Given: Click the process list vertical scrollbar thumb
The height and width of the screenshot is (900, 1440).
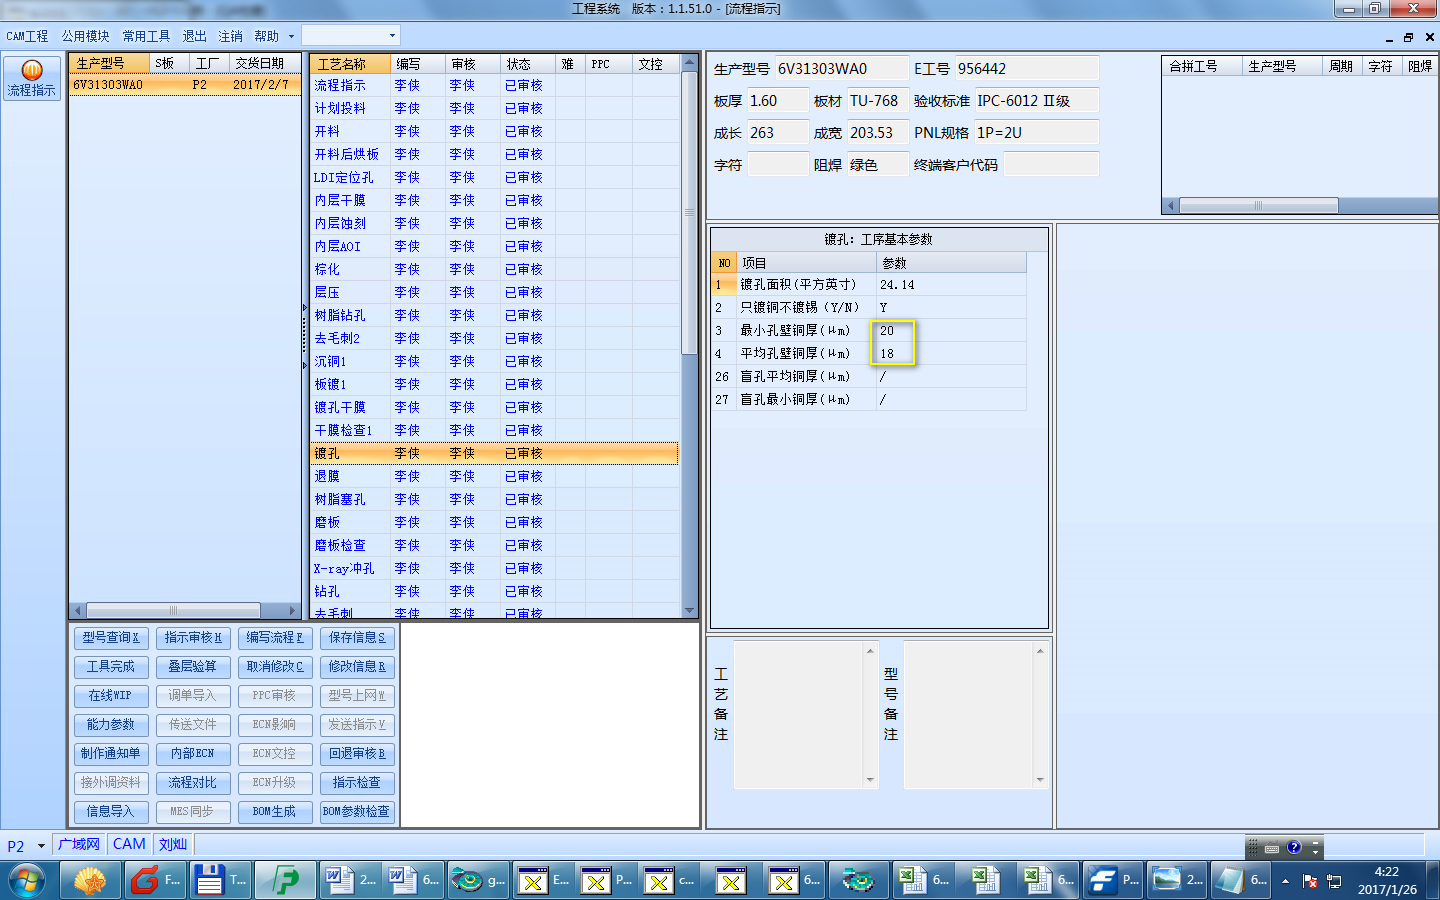Looking at the screenshot, I should click(689, 212).
